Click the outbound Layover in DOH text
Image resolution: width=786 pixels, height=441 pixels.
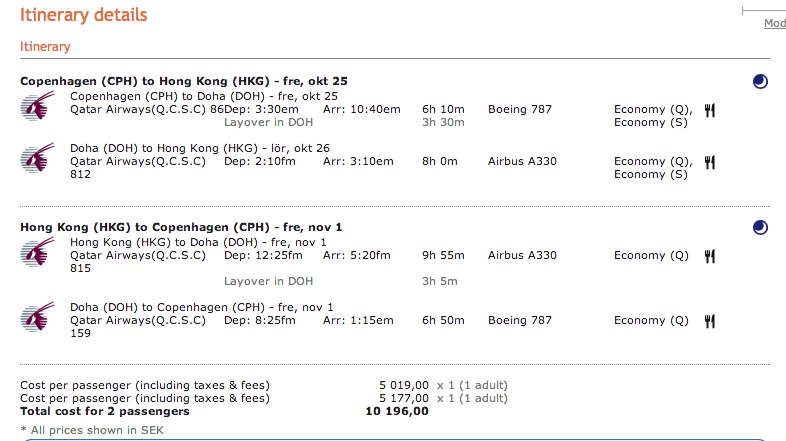click(x=268, y=122)
